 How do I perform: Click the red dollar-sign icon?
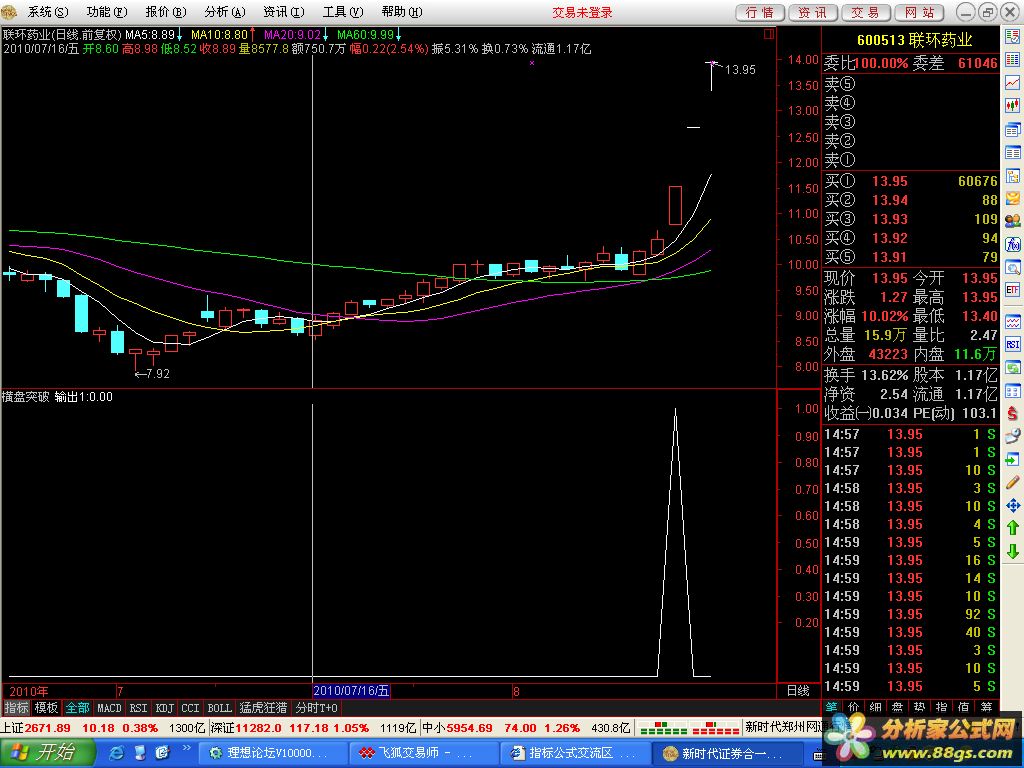tap(1012, 413)
